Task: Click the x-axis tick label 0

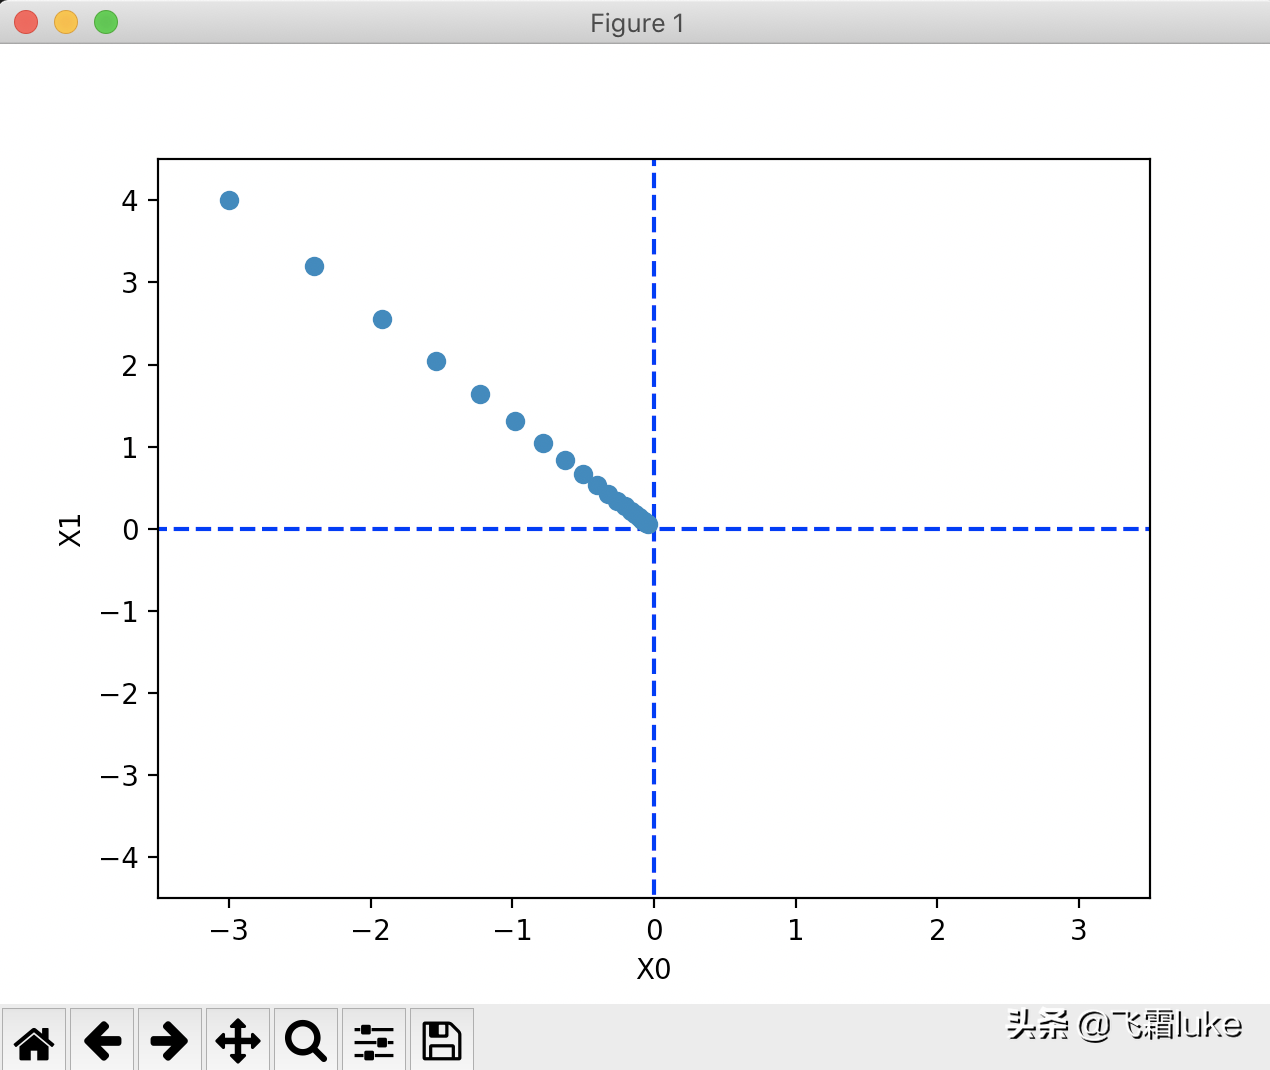Action: click(654, 930)
